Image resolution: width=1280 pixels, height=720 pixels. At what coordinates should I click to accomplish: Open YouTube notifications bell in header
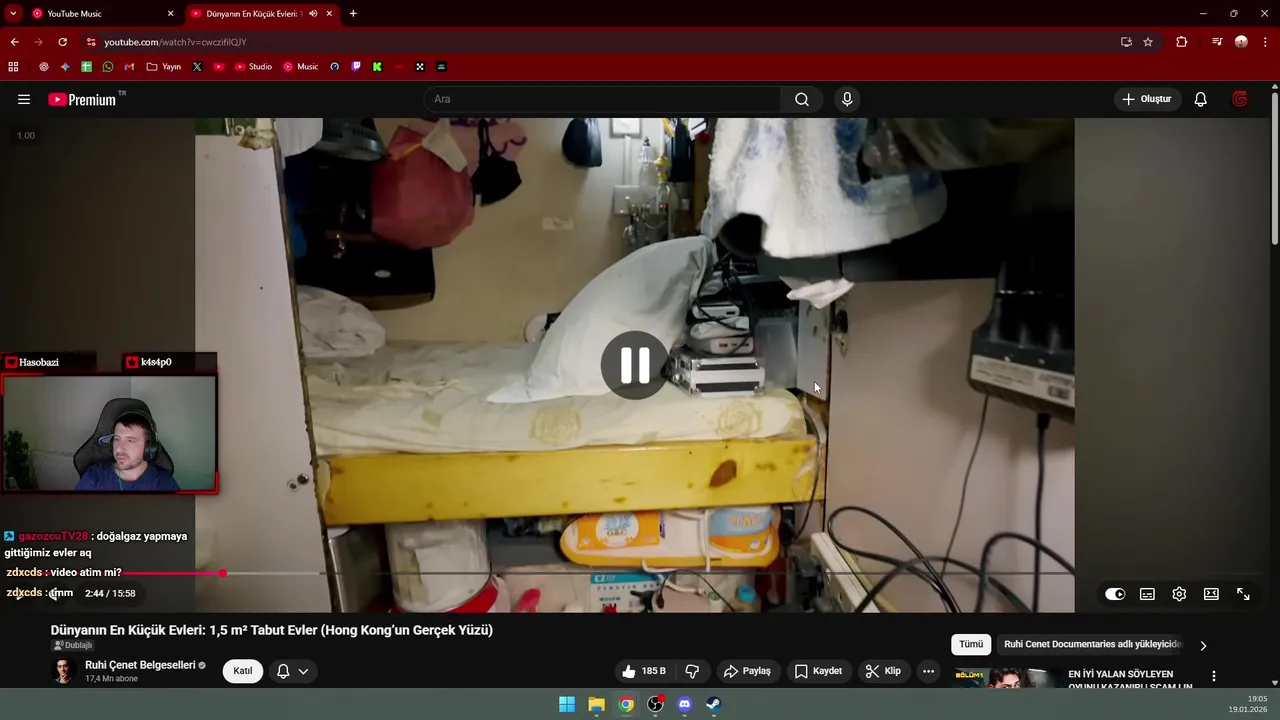click(1201, 99)
